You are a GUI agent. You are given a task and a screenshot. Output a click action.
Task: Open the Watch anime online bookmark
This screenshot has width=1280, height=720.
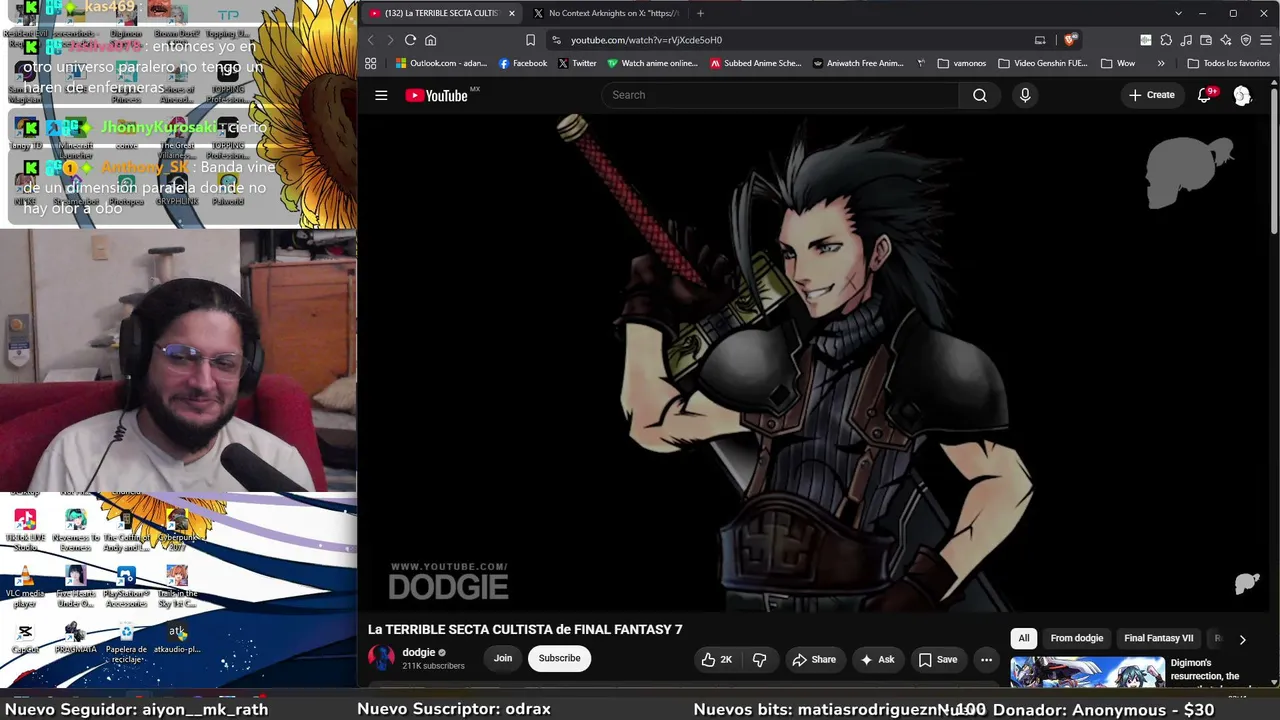pyautogui.click(x=652, y=63)
